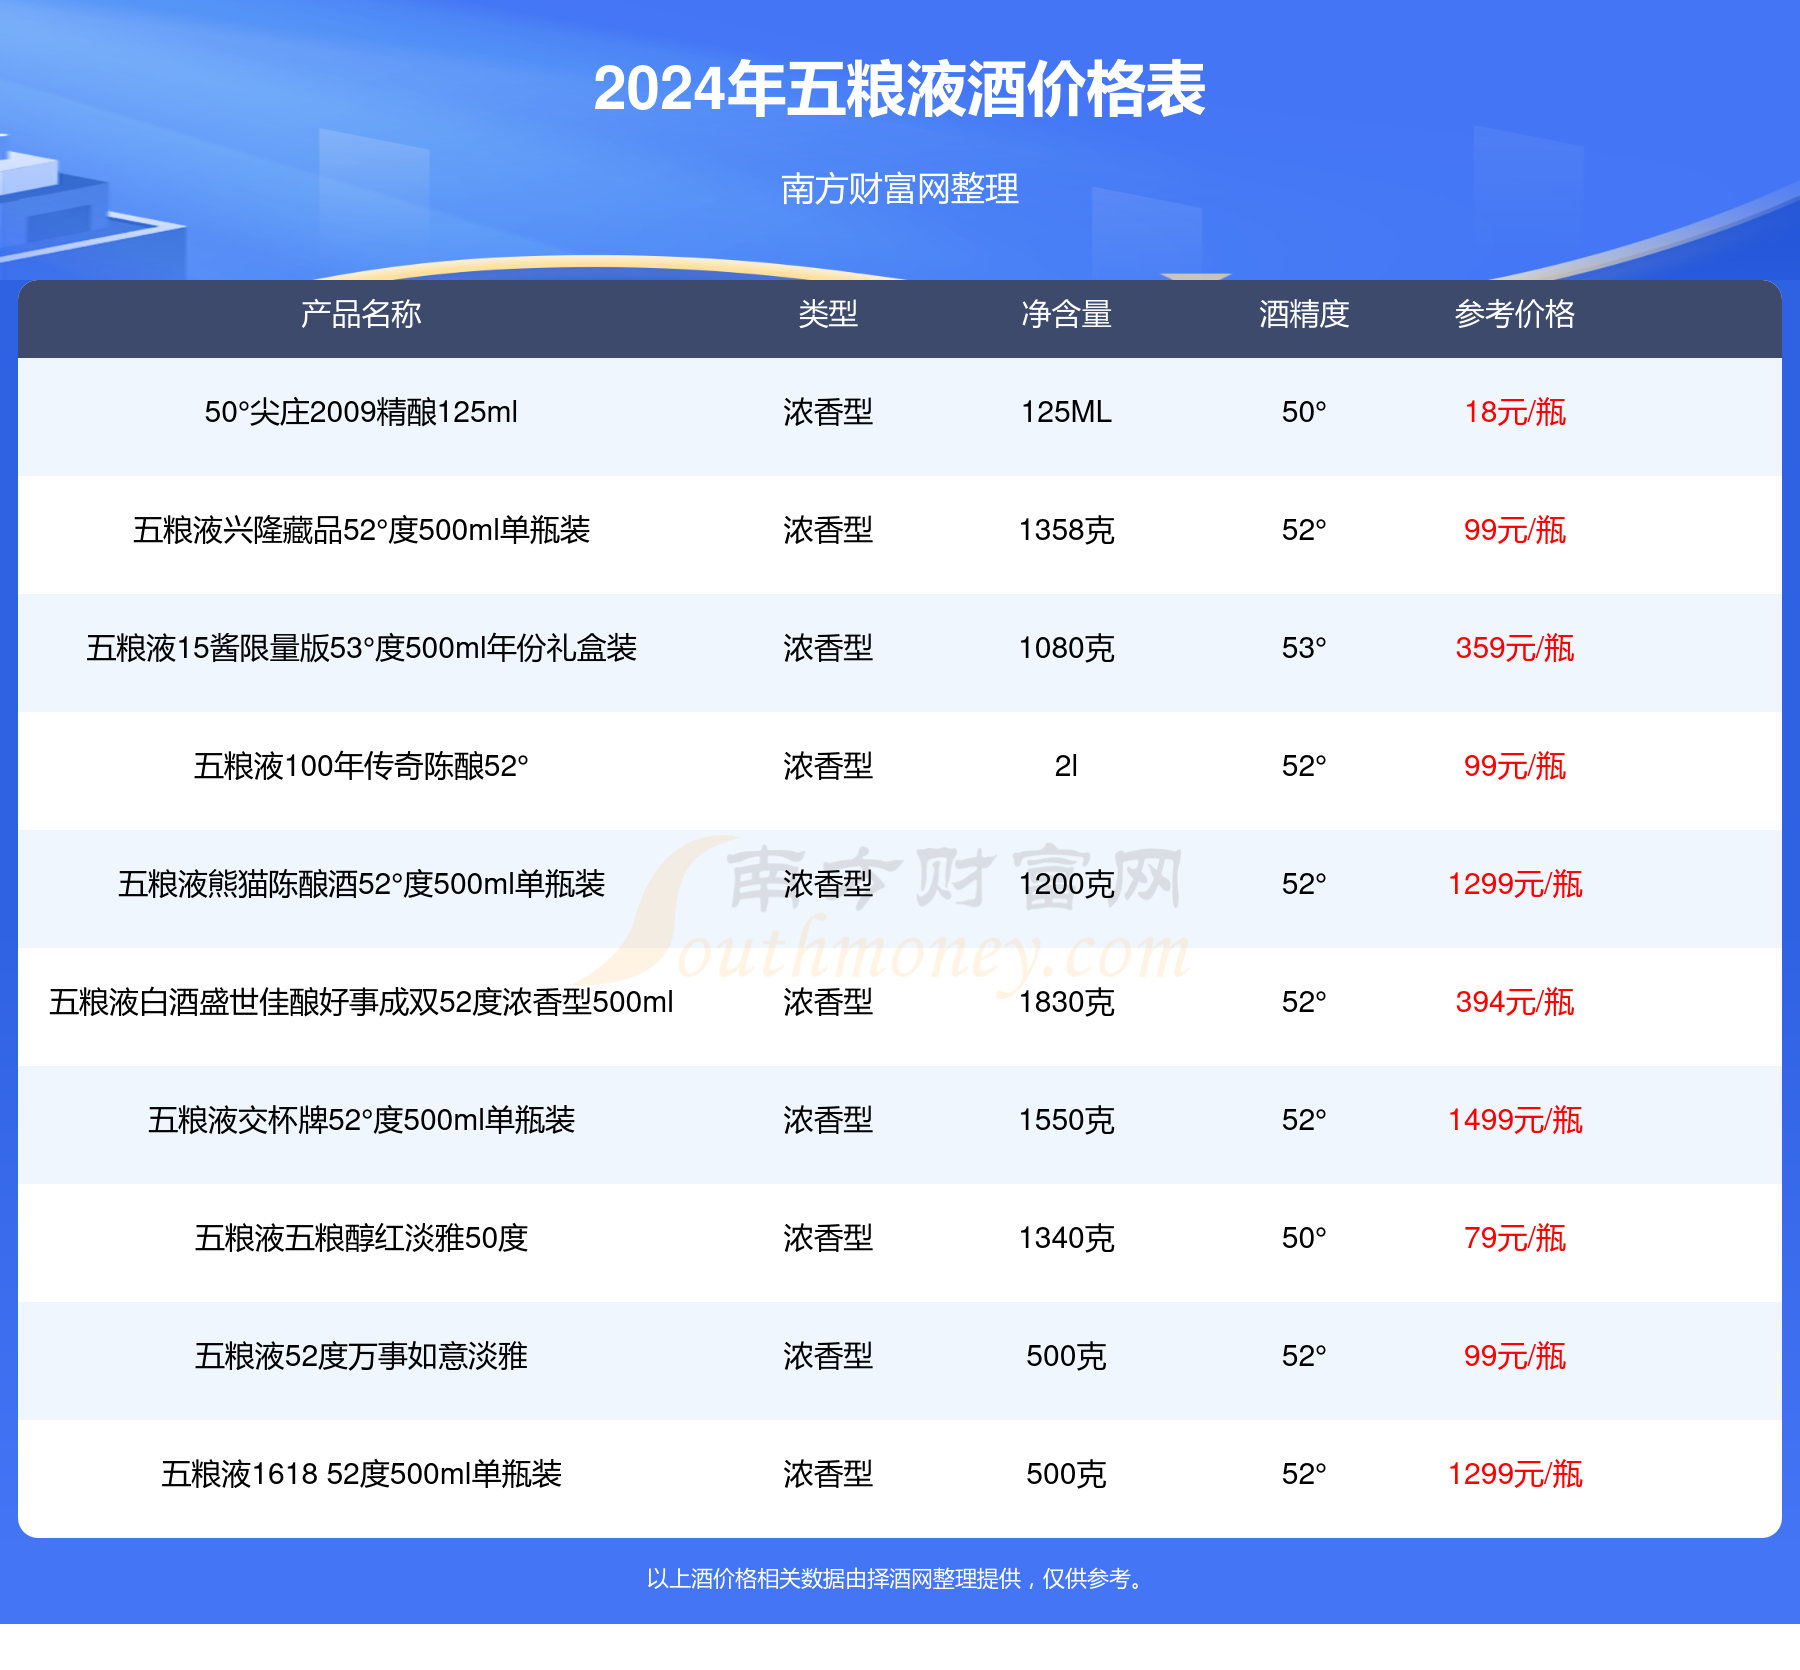This screenshot has width=1800, height=1670.
Task: Click the 99元/瓶 price for 万事如意淡雅
Action: point(1515,1356)
